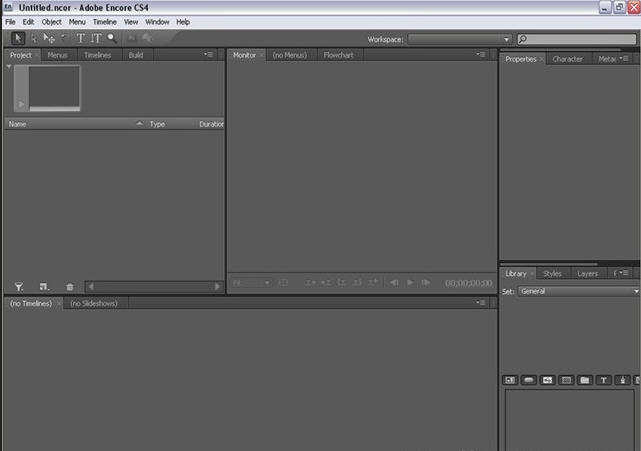641x451 pixels.
Task: Click the Project preview thumbnail
Action: [47, 88]
